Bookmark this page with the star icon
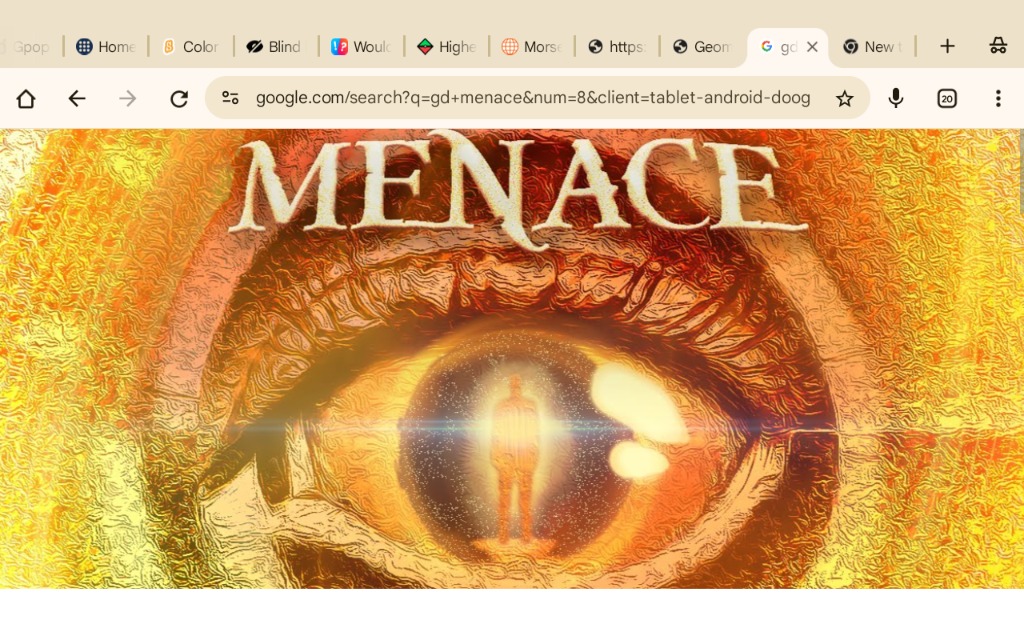 pos(845,98)
